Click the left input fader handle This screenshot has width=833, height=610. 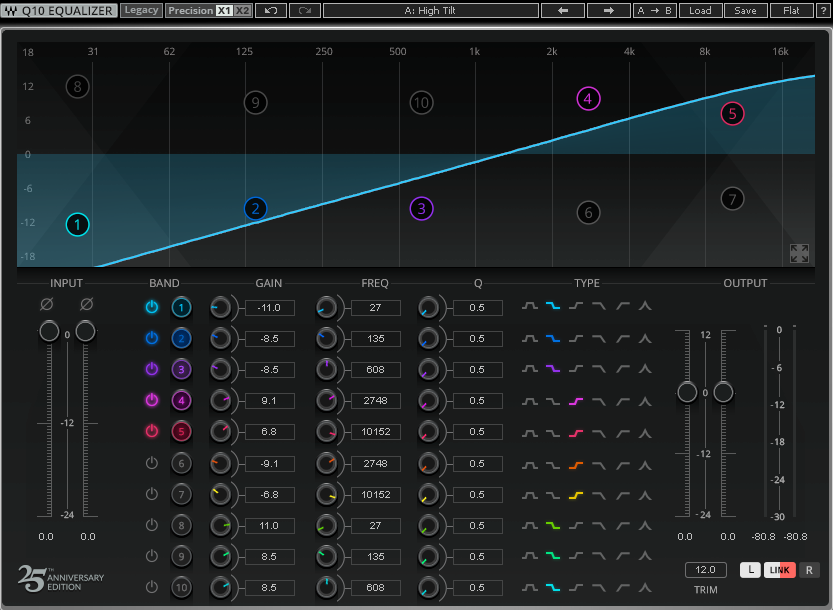point(49,331)
